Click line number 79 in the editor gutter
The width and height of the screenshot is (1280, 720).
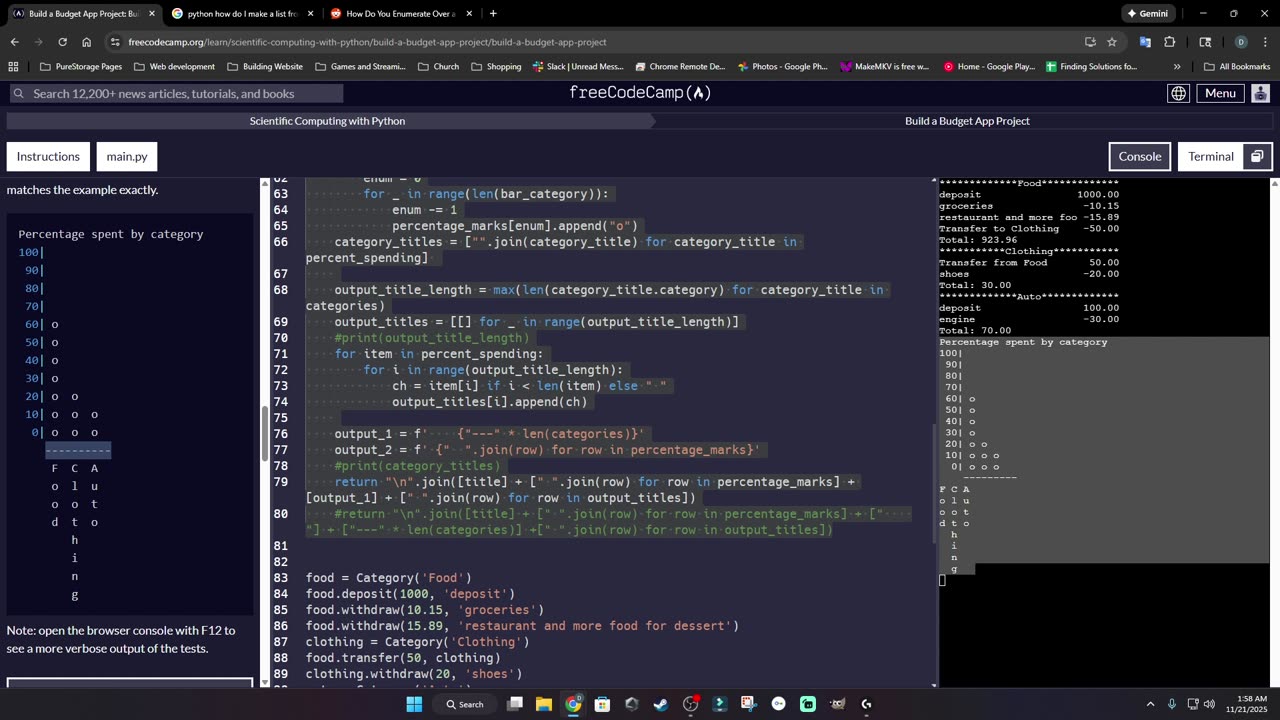(x=280, y=482)
